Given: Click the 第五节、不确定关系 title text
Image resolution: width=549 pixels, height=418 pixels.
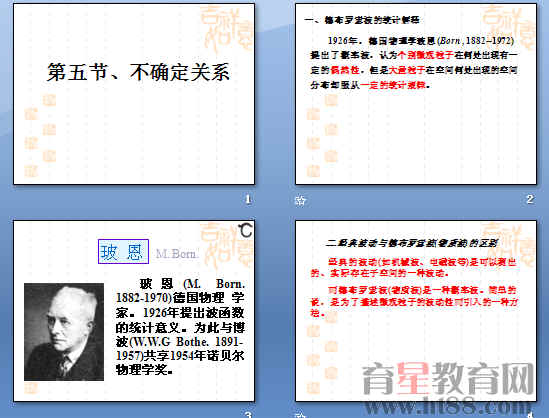Looking at the screenshot, I should click(138, 72).
